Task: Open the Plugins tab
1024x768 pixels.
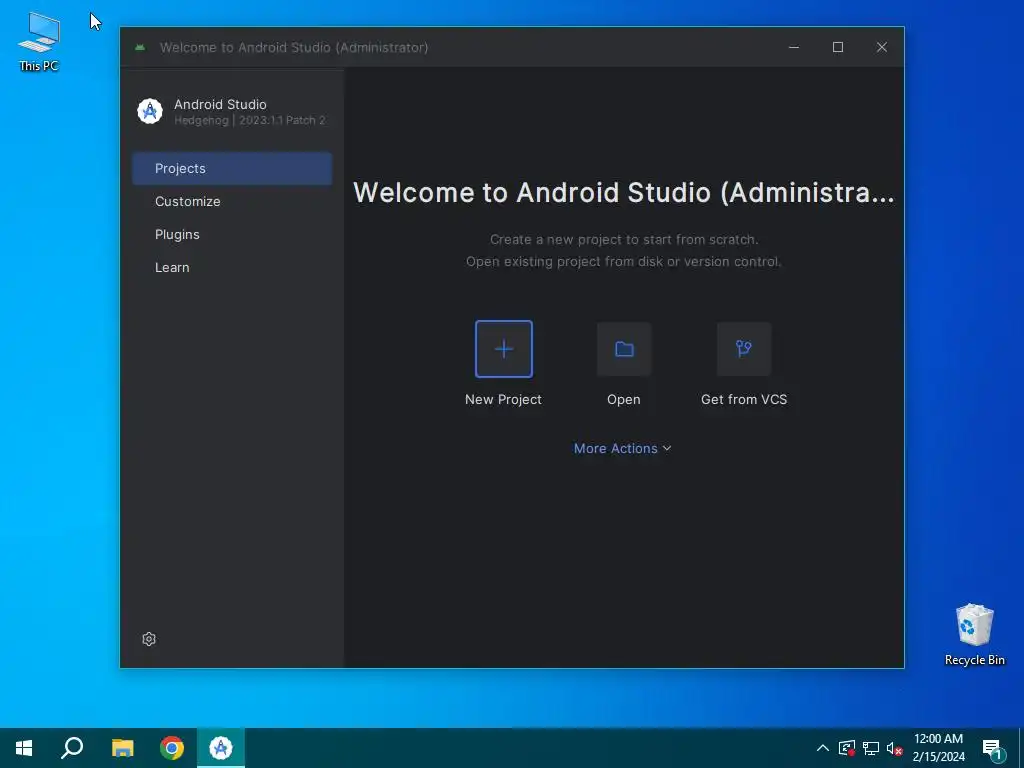Action: (232, 234)
